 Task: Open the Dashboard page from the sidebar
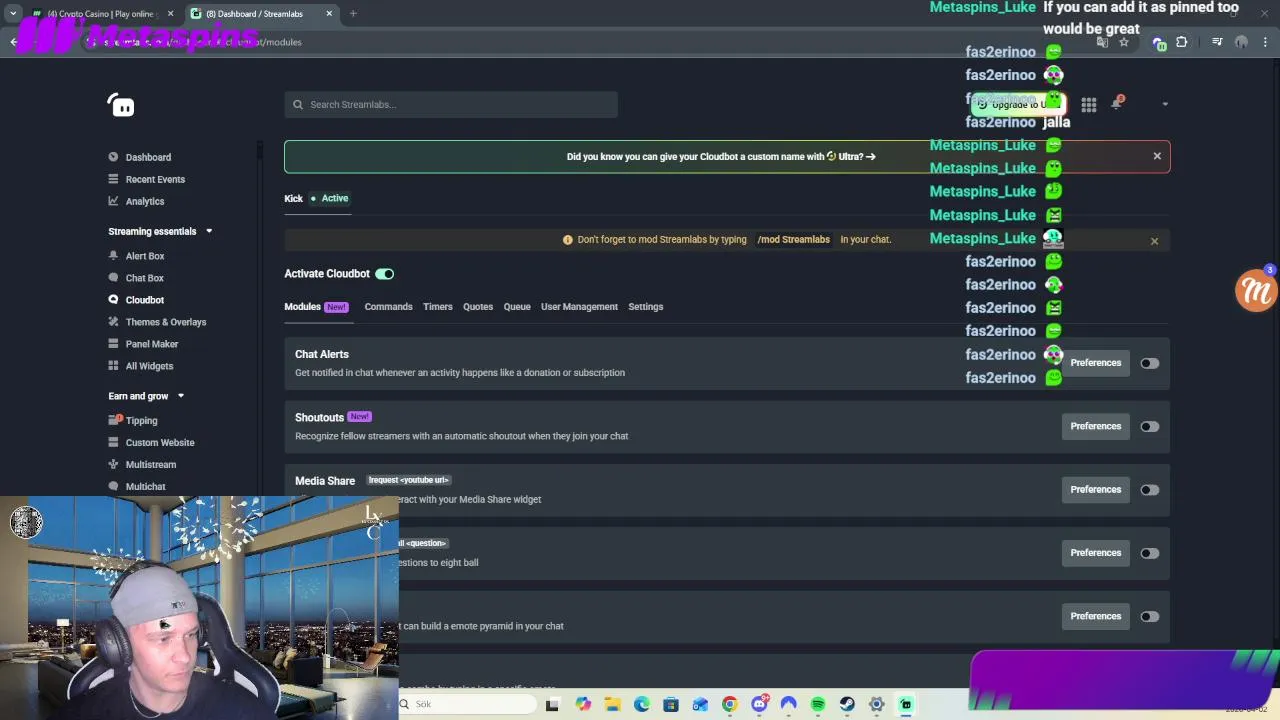pyautogui.click(x=148, y=157)
